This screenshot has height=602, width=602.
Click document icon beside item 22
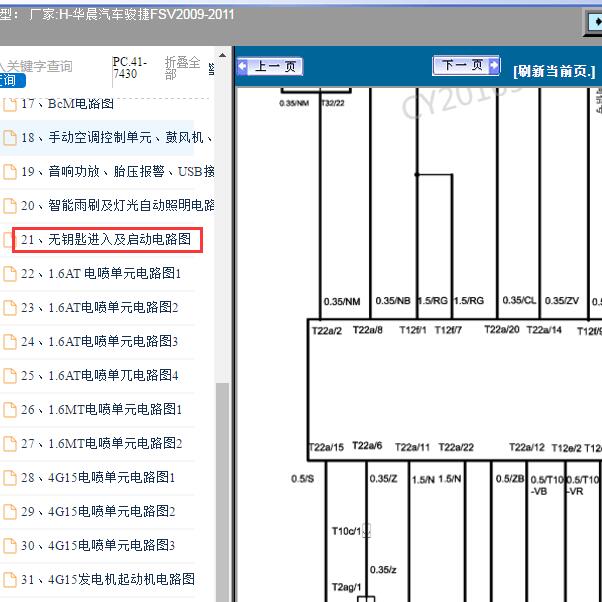(10, 274)
